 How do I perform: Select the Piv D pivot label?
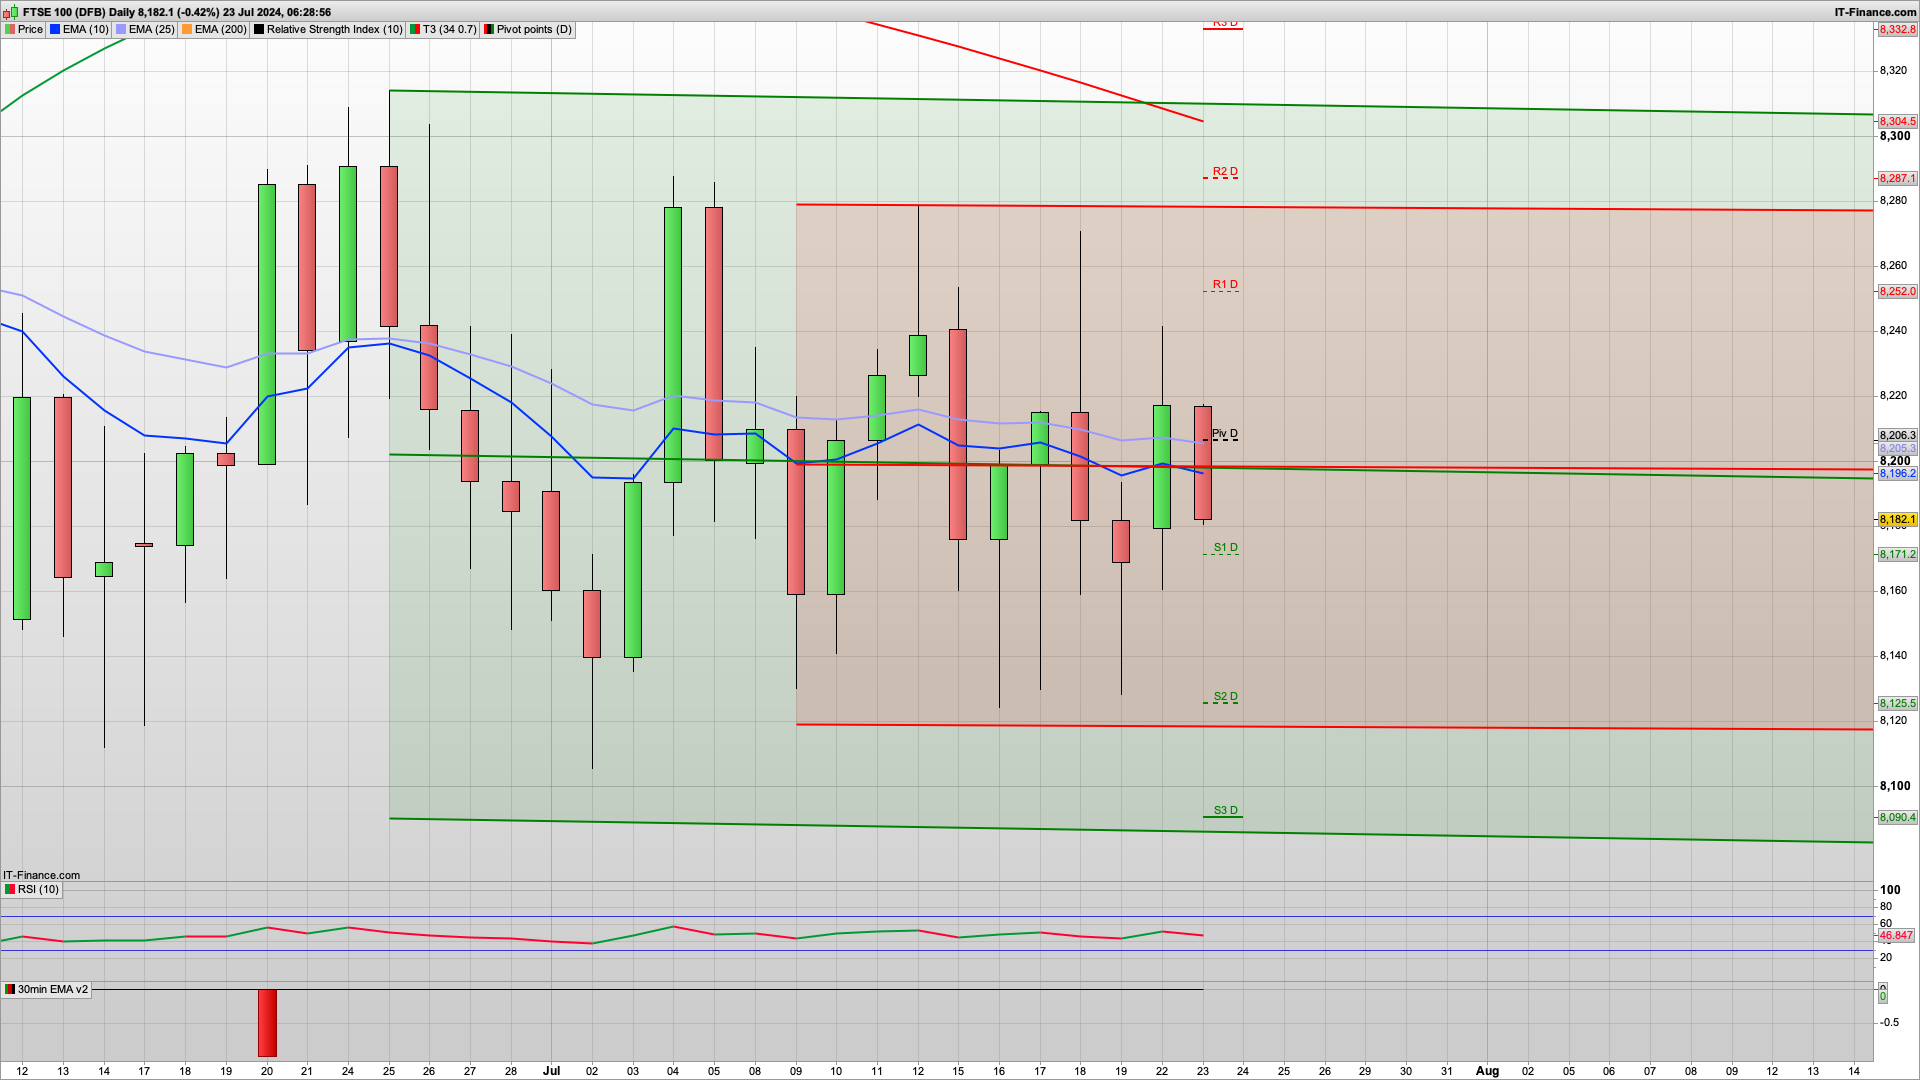click(1225, 434)
